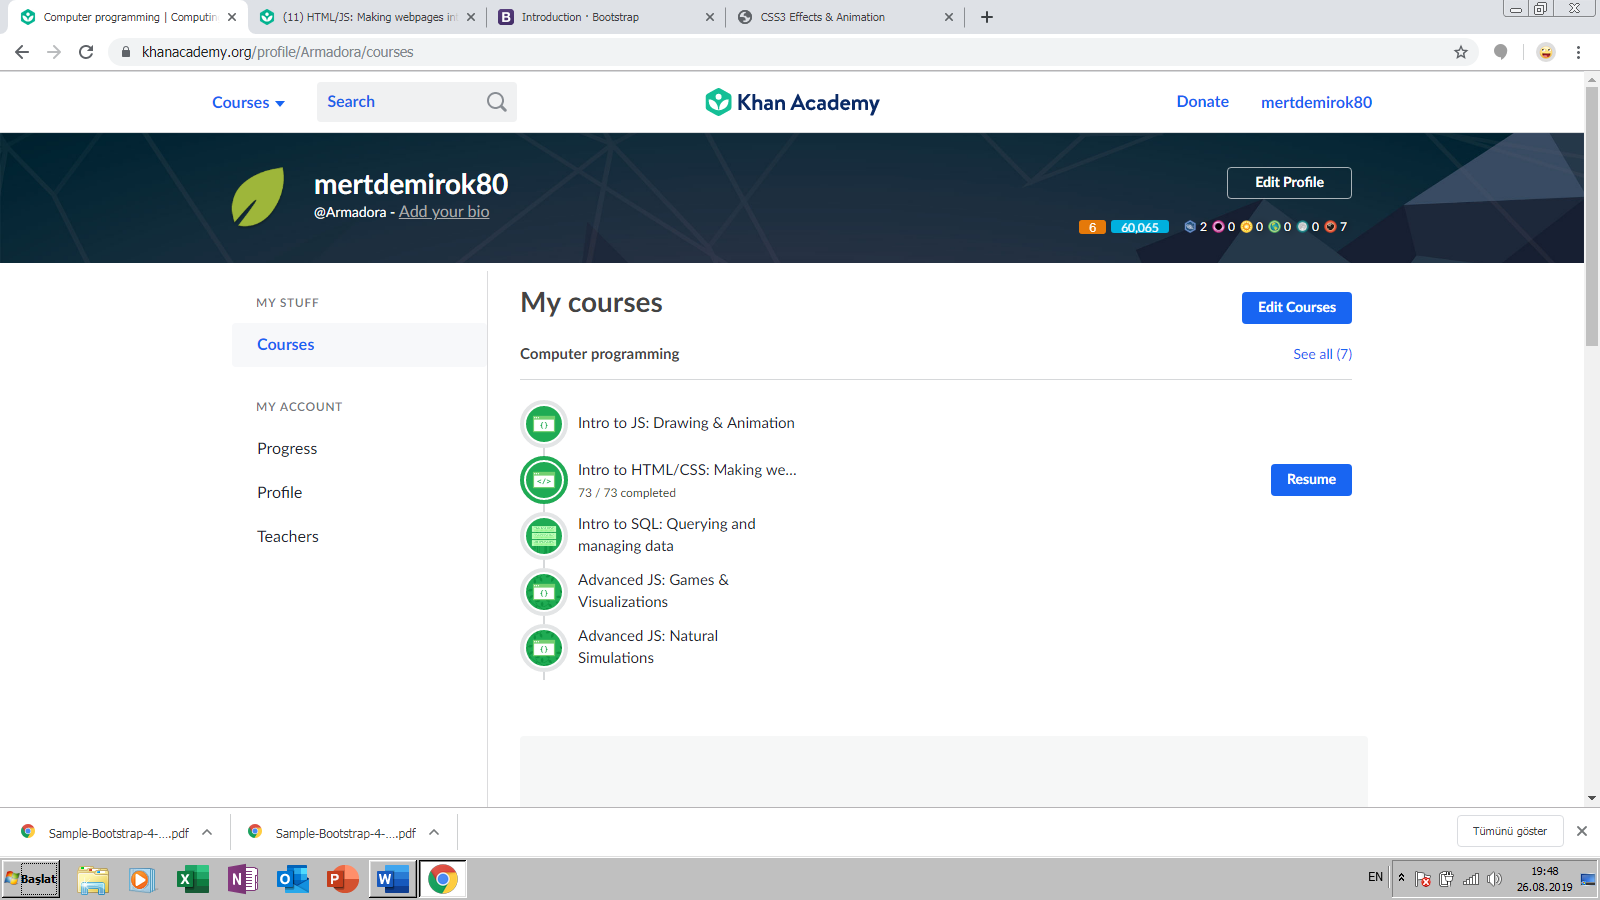This screenshot has height=900, width=1600.
Task: Click the gray extension icon in toolbar
Action: (1500, 52)
